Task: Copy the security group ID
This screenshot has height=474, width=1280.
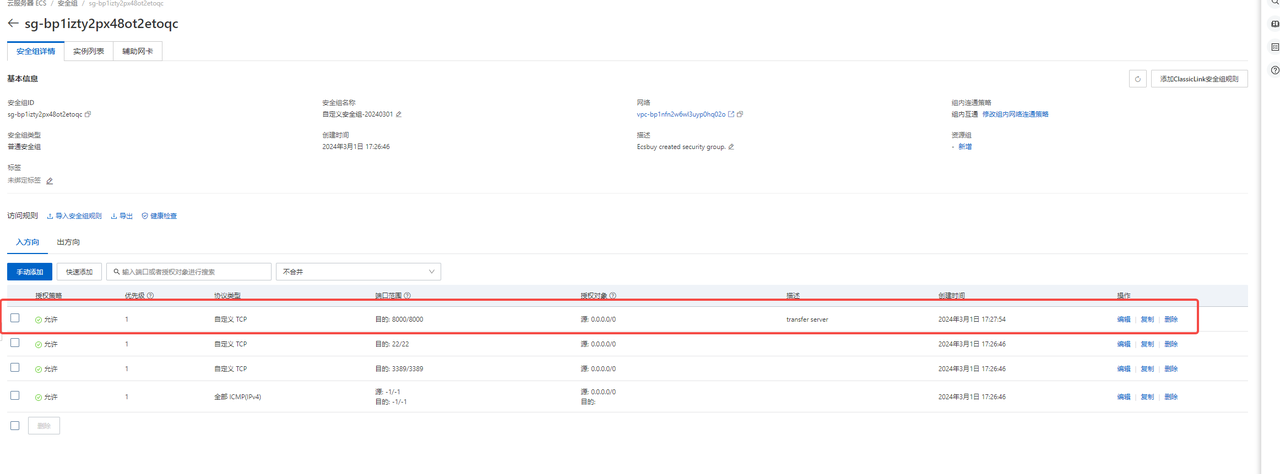Action: [x=88, y=115]
